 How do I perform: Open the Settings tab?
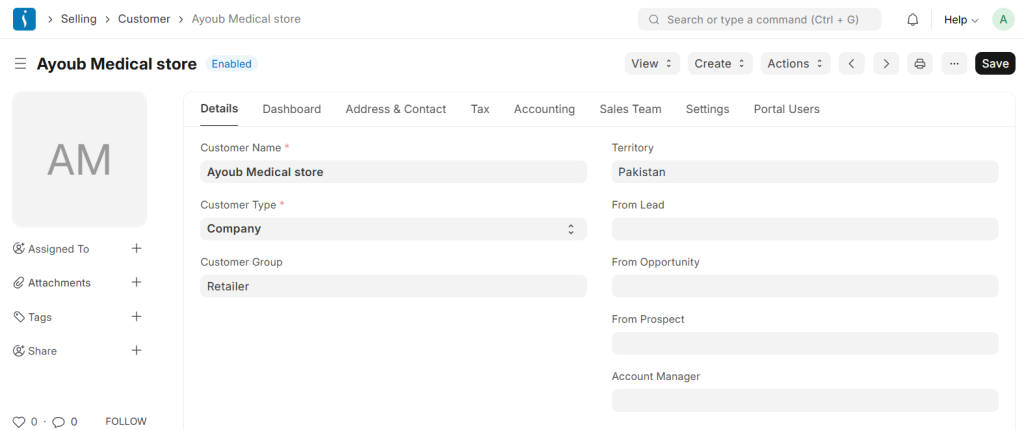(707, 109)
